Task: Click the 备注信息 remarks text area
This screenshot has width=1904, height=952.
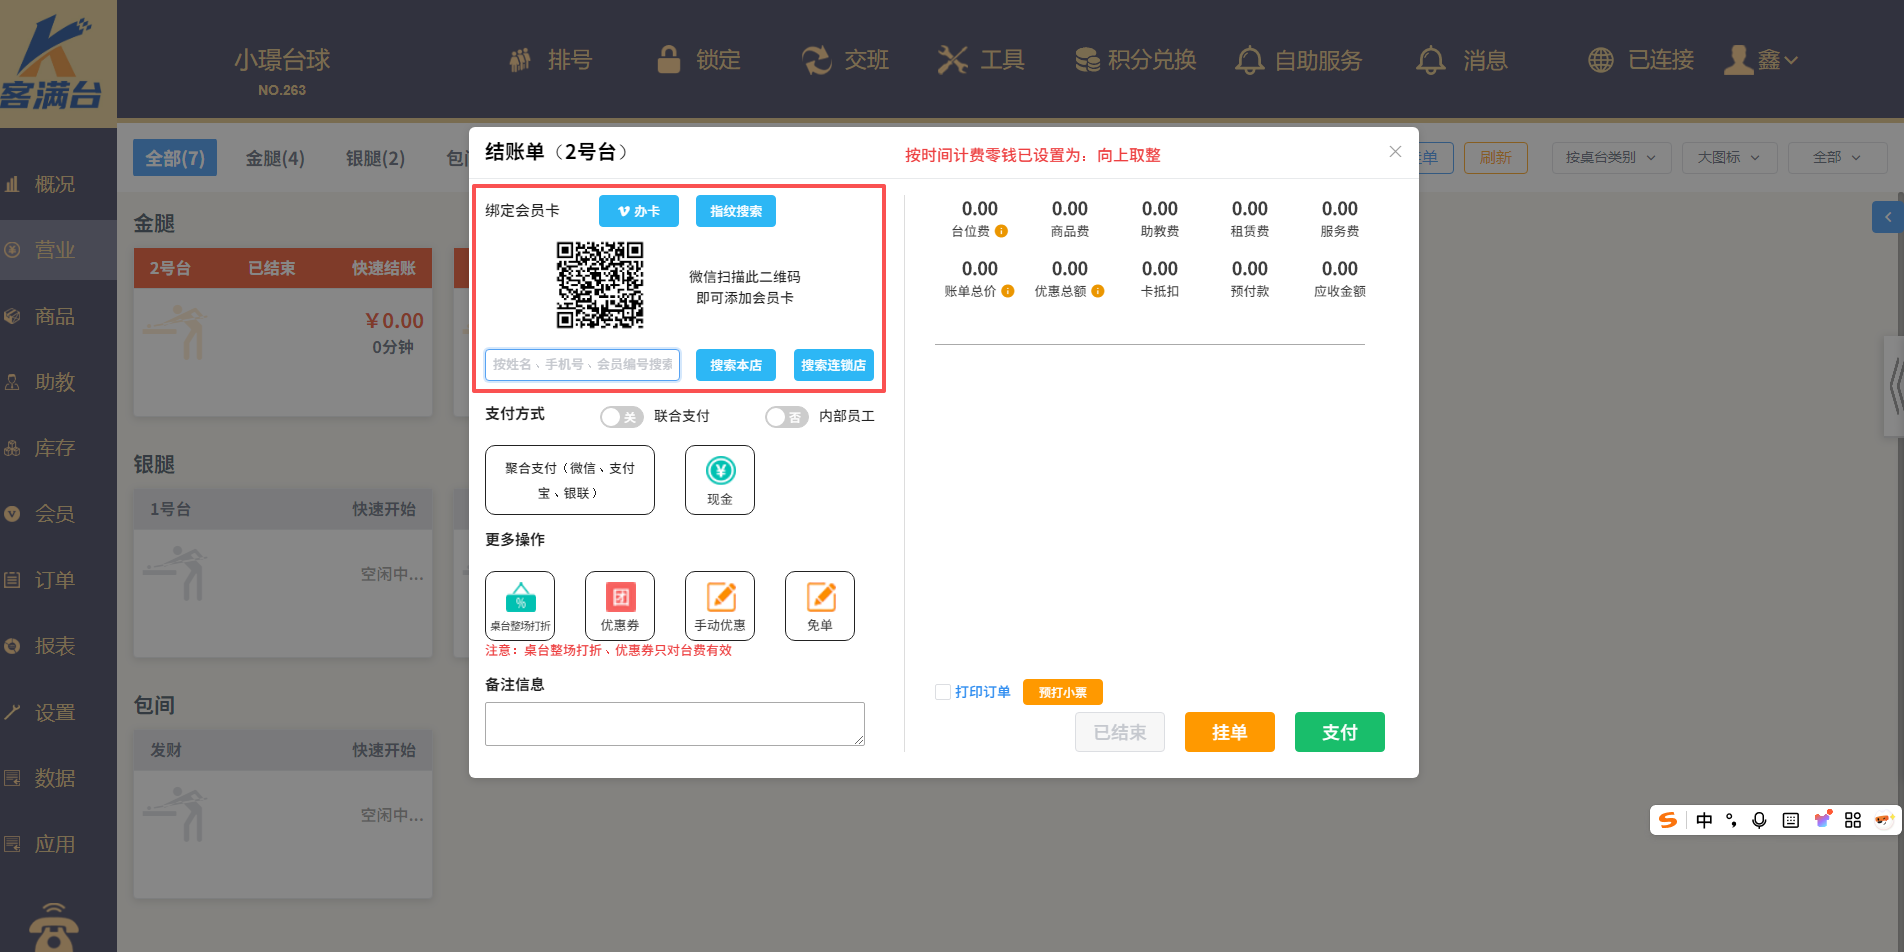Action: pyautogui.click(x=674, y=723)
